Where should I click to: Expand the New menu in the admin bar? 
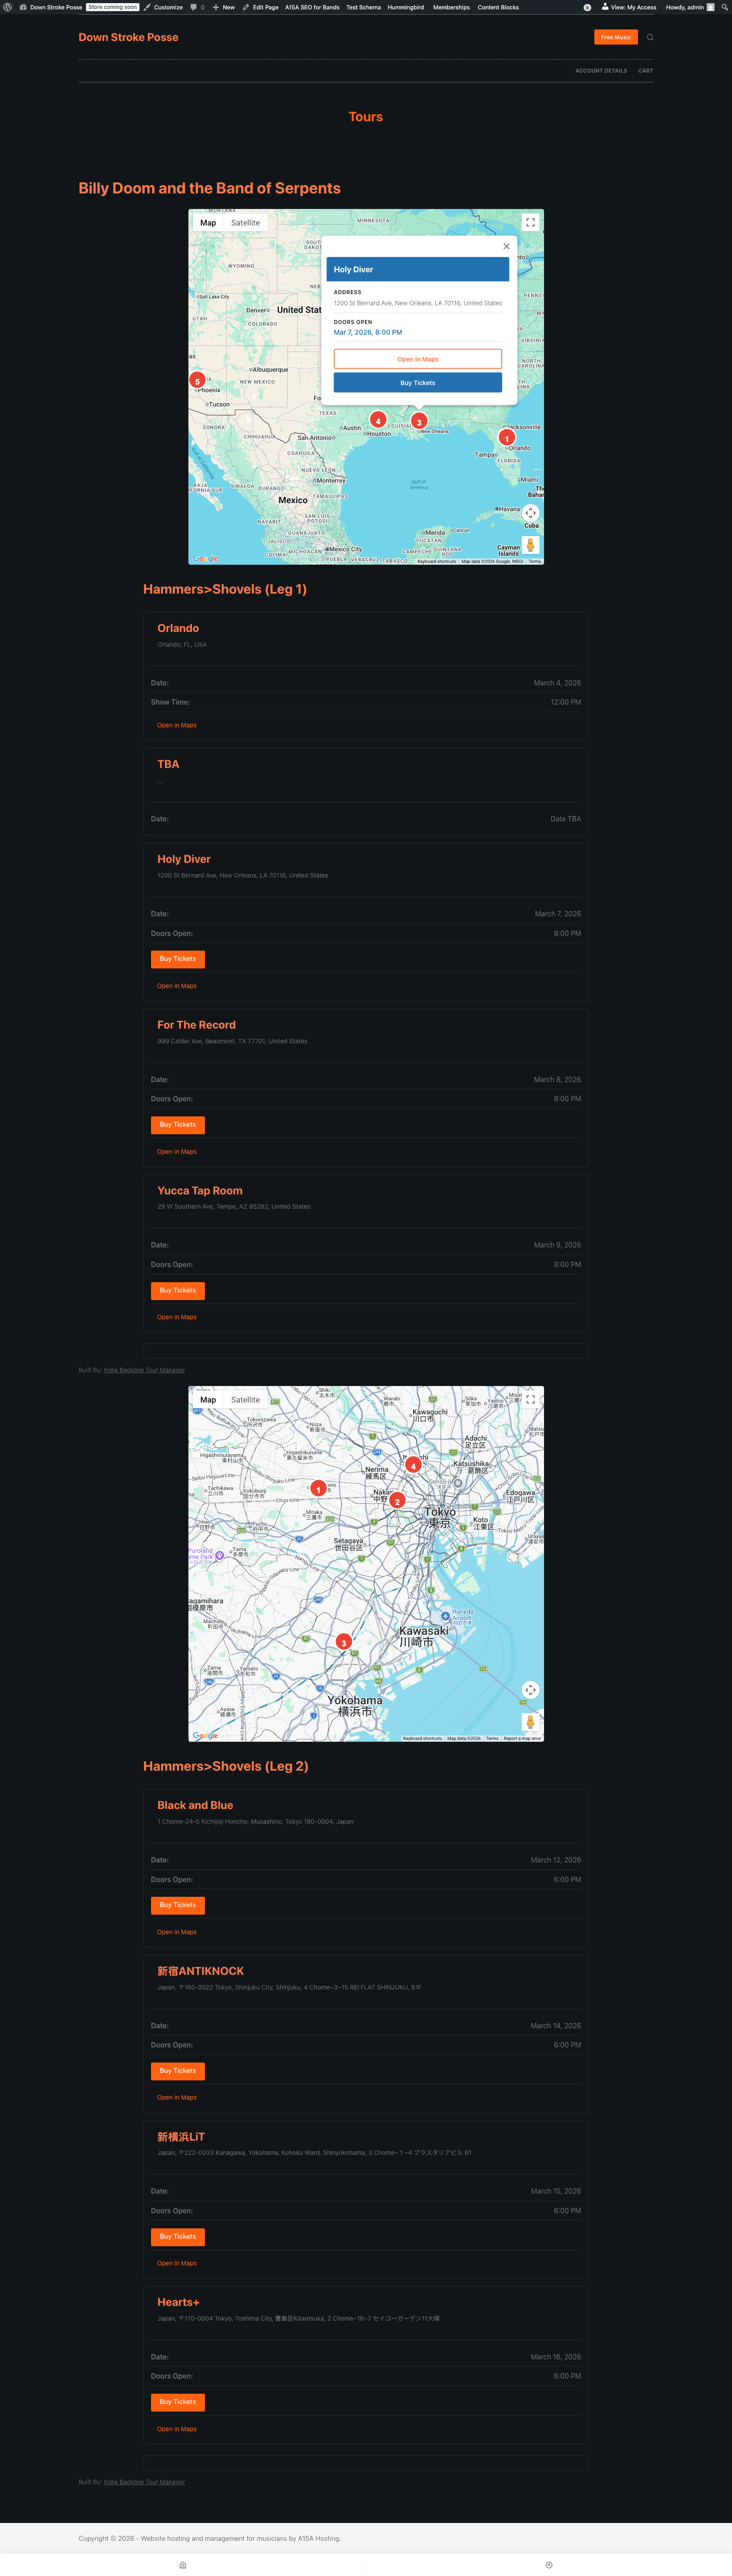224,7
